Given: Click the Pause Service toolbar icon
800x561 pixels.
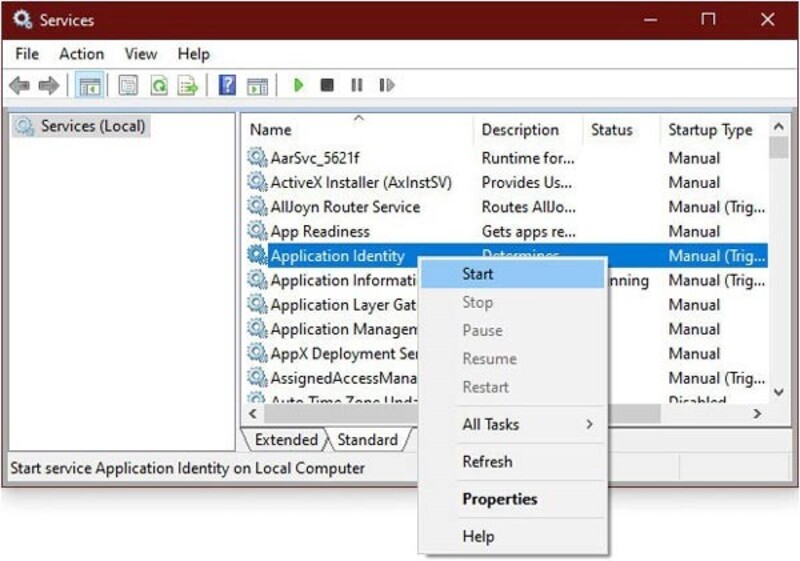Looking at the screenshot, I should click(357, 85).
